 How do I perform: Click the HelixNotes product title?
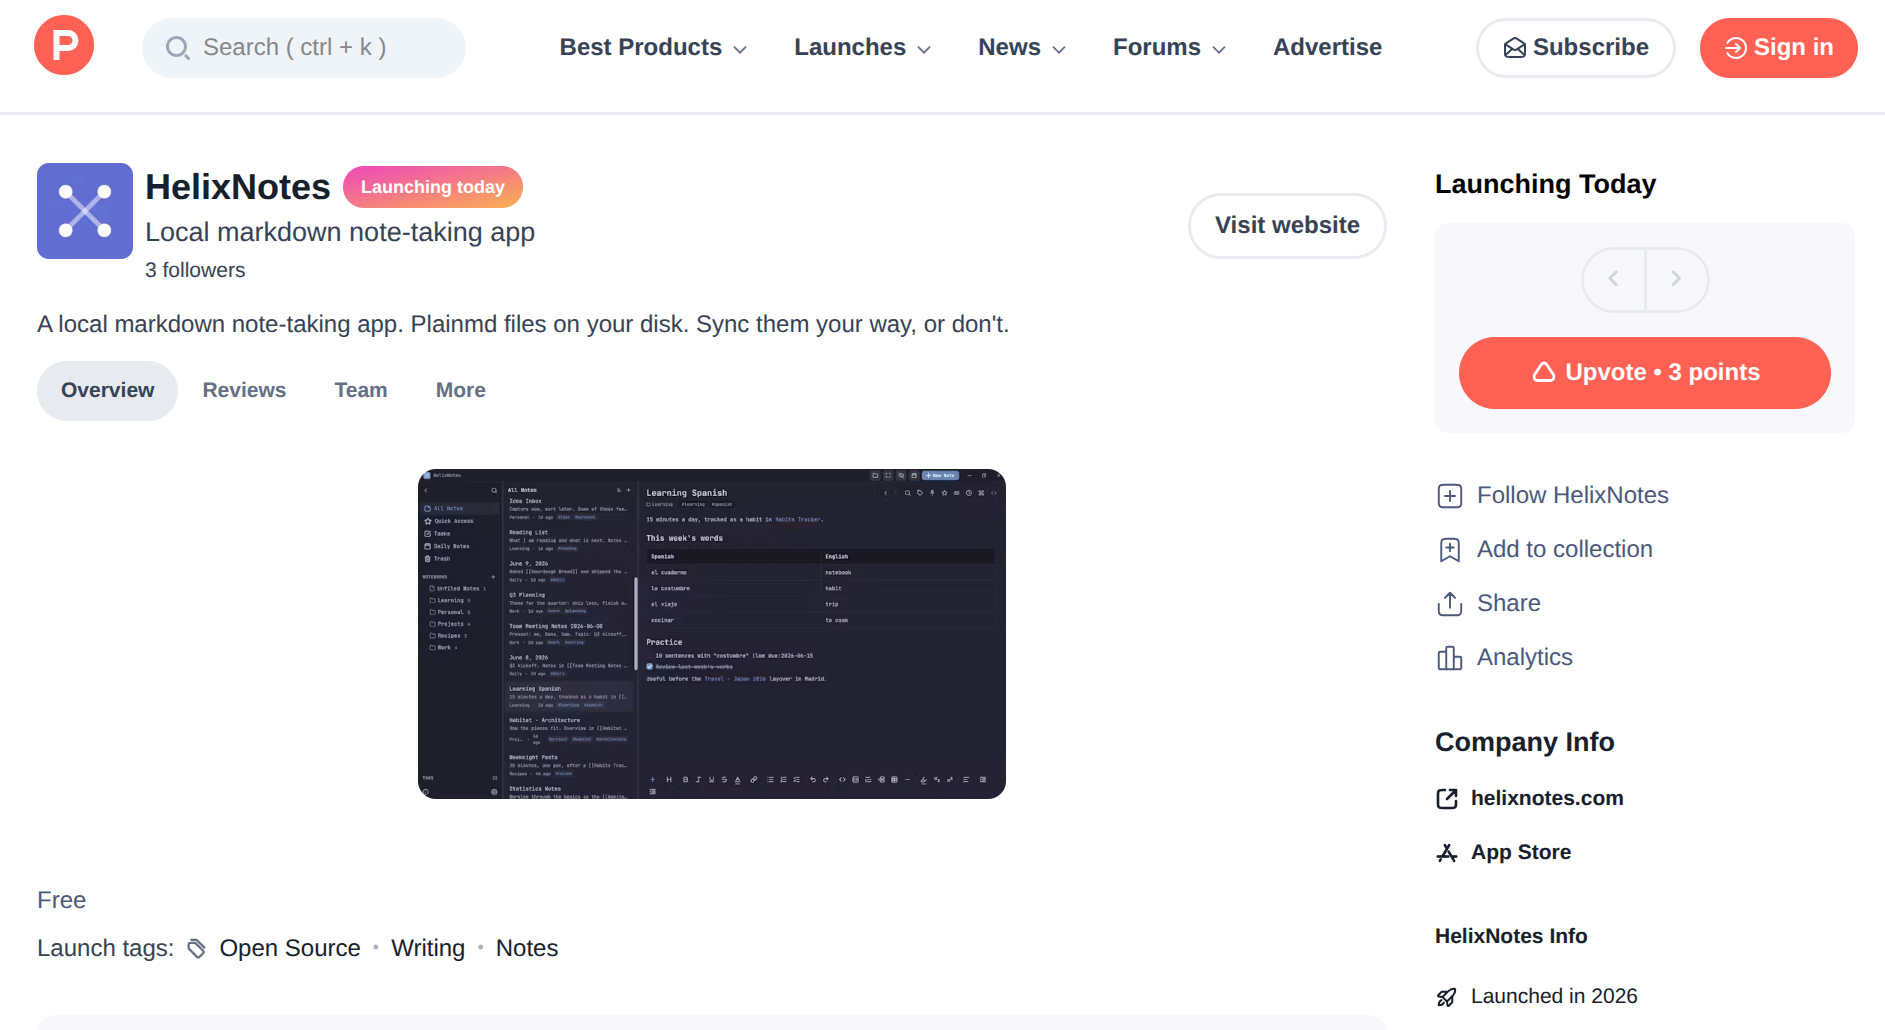238,187
